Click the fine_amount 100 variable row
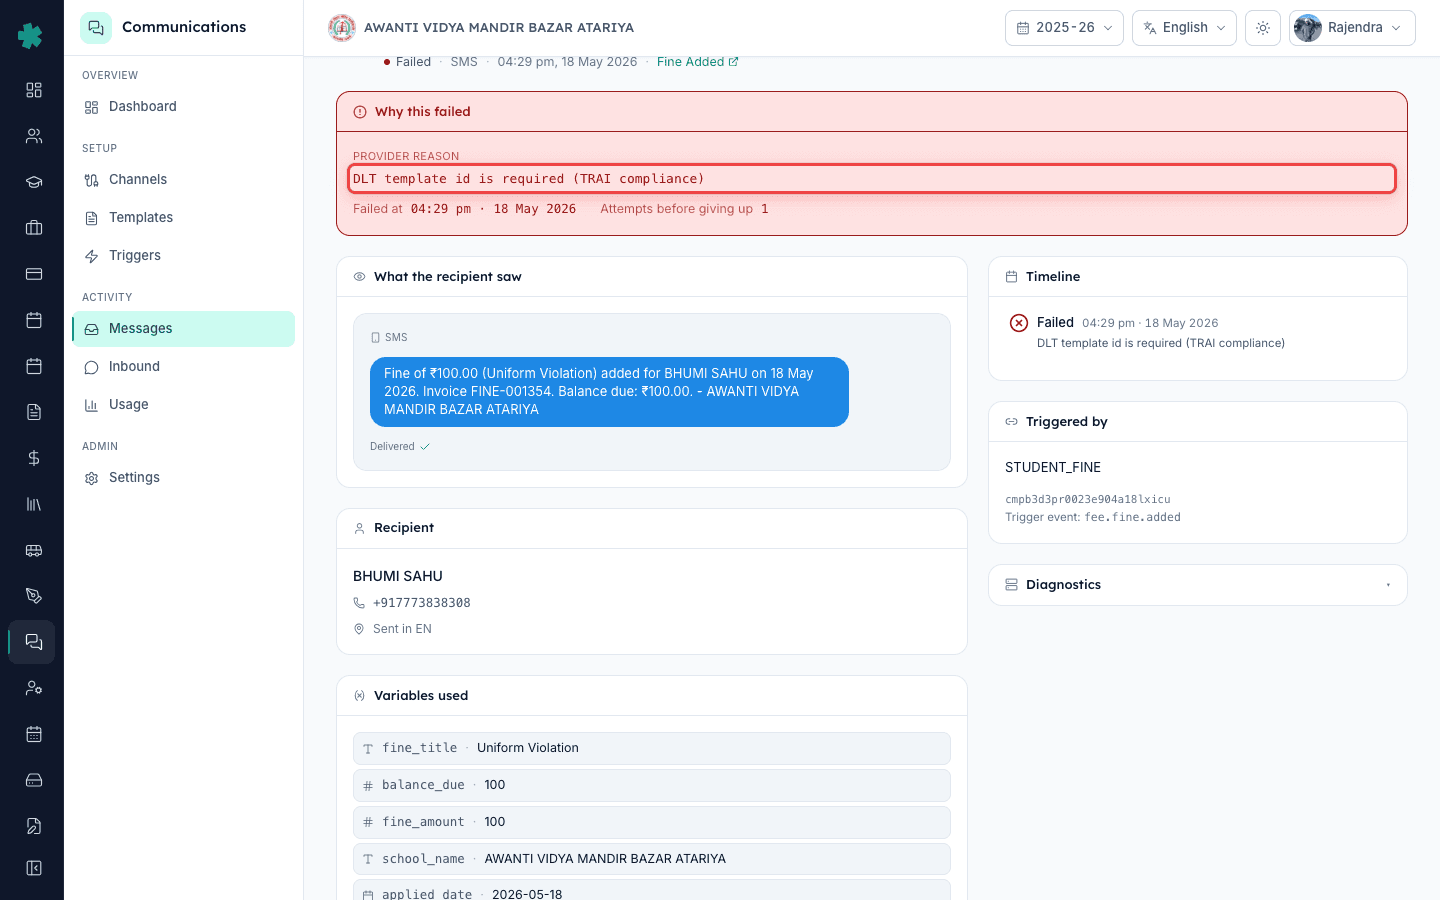Viewport: 1440px width, 900px height. (652, 822)
